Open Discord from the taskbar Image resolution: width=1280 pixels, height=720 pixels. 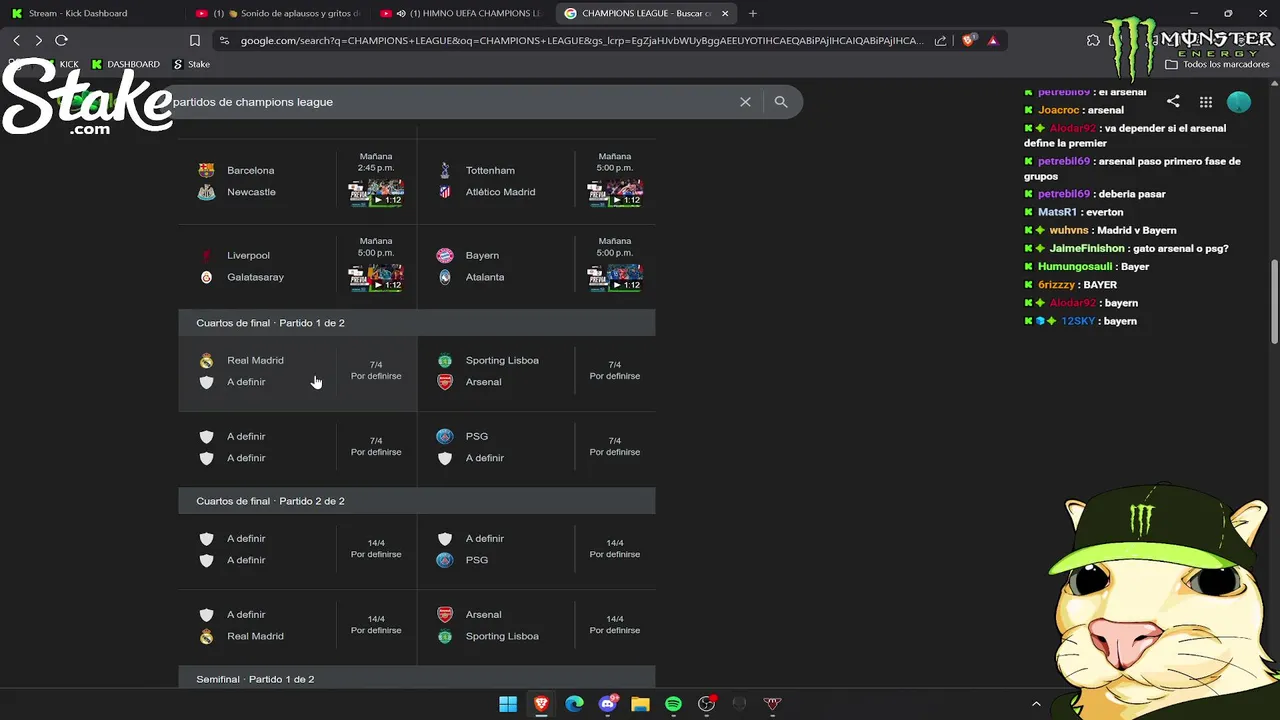pos(607,704)
